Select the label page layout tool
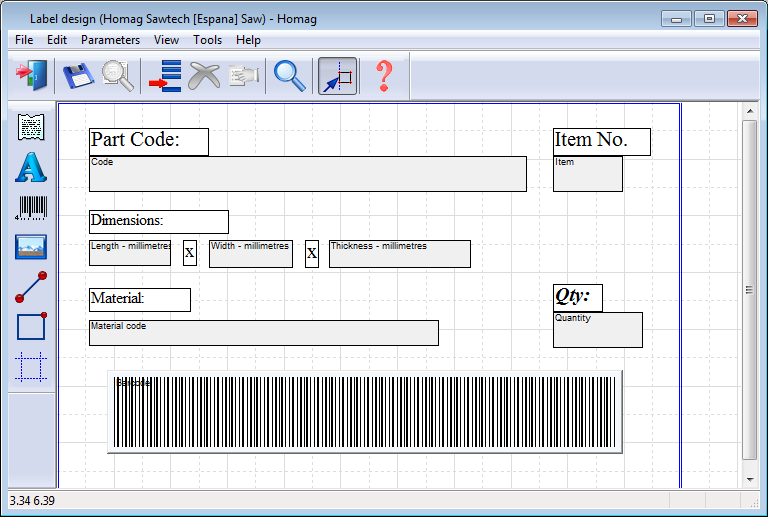Image resolution: width=768 pixels, height=517 pixels. pyautogui.click(x=31, y=127)
